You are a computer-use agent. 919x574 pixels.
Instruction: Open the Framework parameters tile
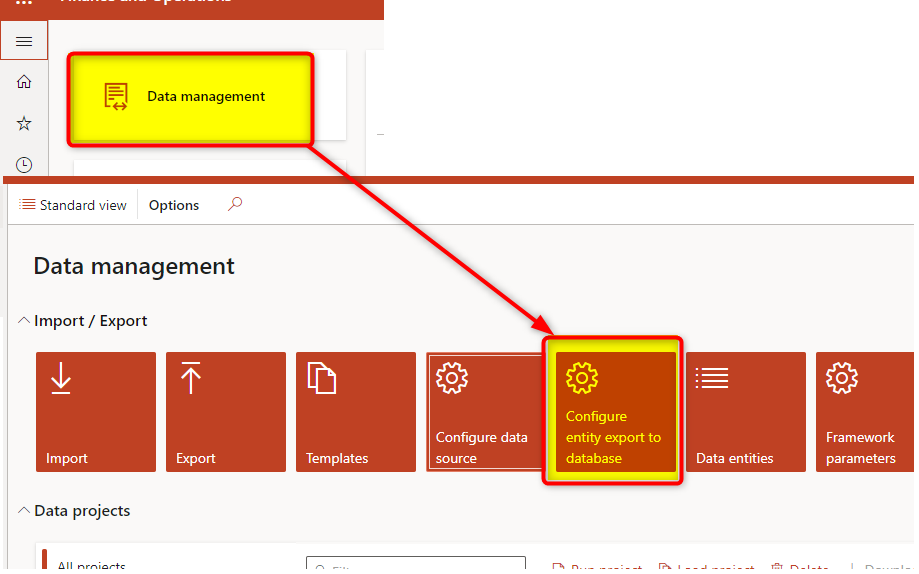tap(865, 412)
